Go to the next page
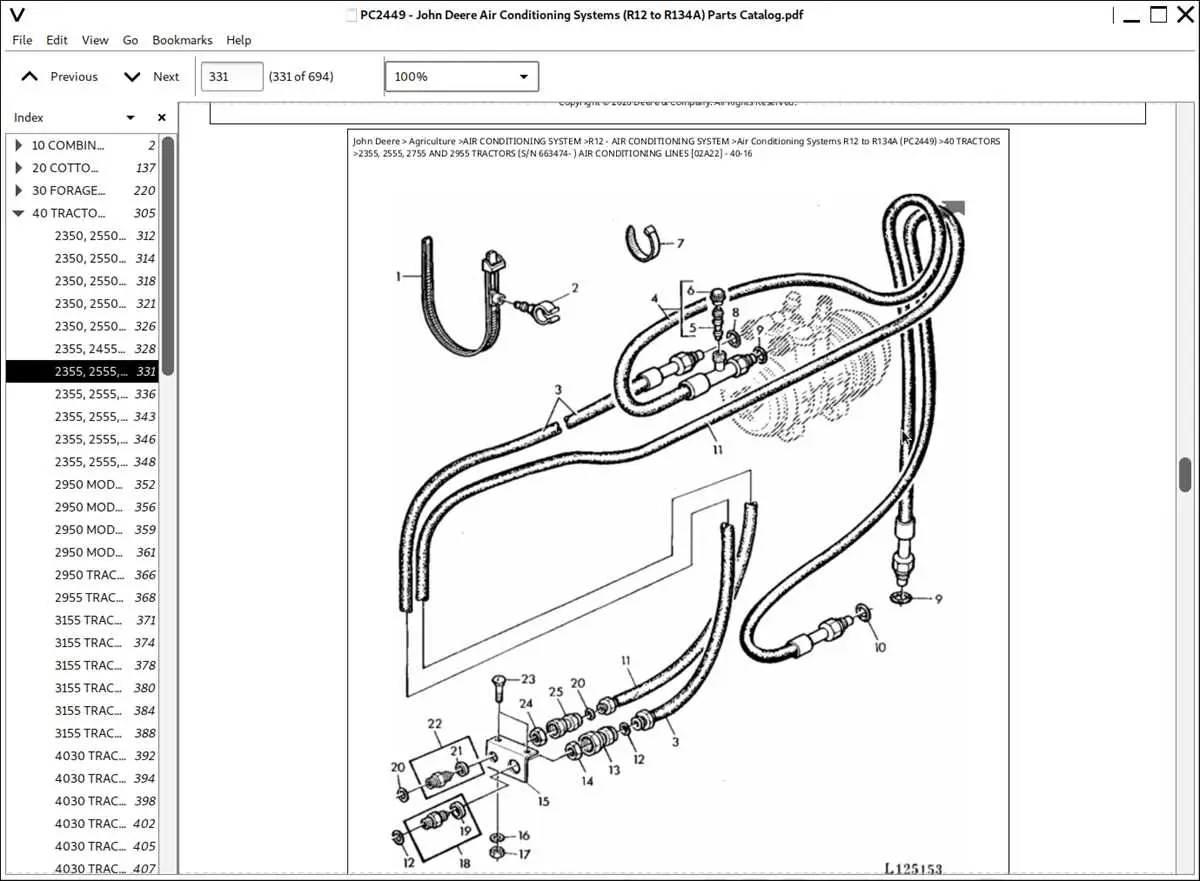 151,77
